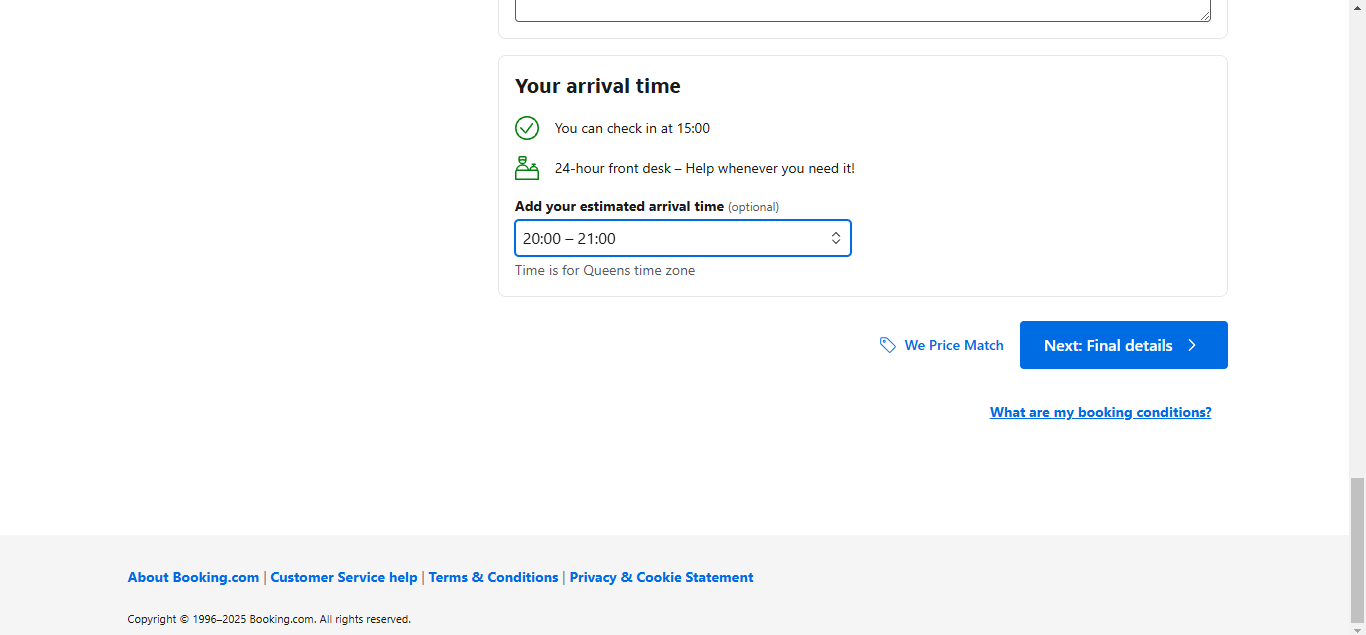Image resolution: width=1366 pixels, height=635 pixels.
Task: View the Privacy & Cookie Statement
Action: coord(661,577)
